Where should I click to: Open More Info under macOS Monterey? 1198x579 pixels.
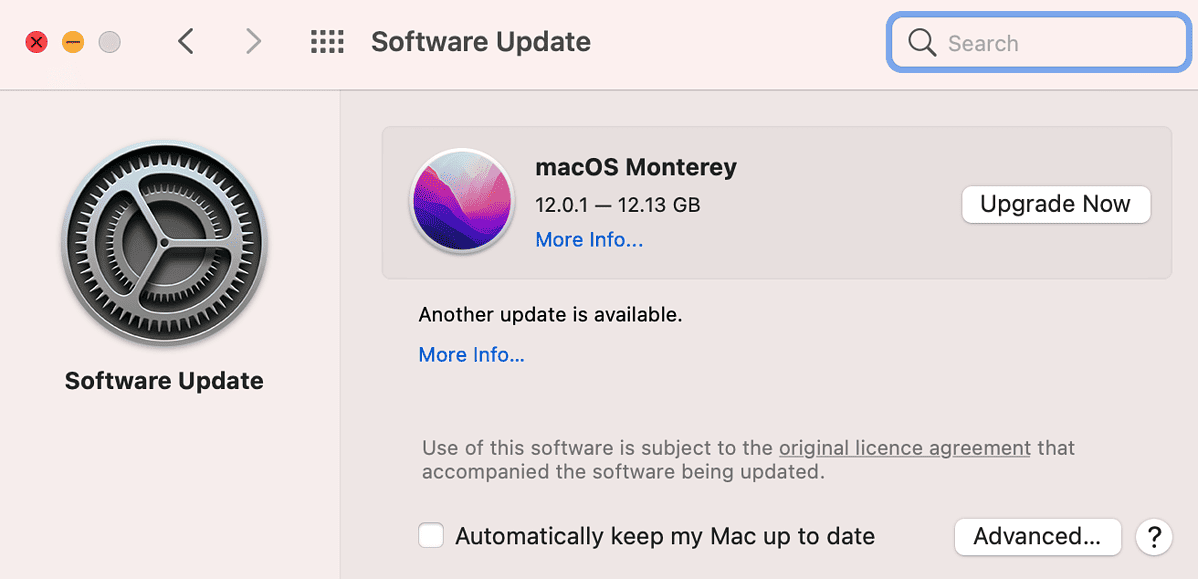click(x=589, y=240)
